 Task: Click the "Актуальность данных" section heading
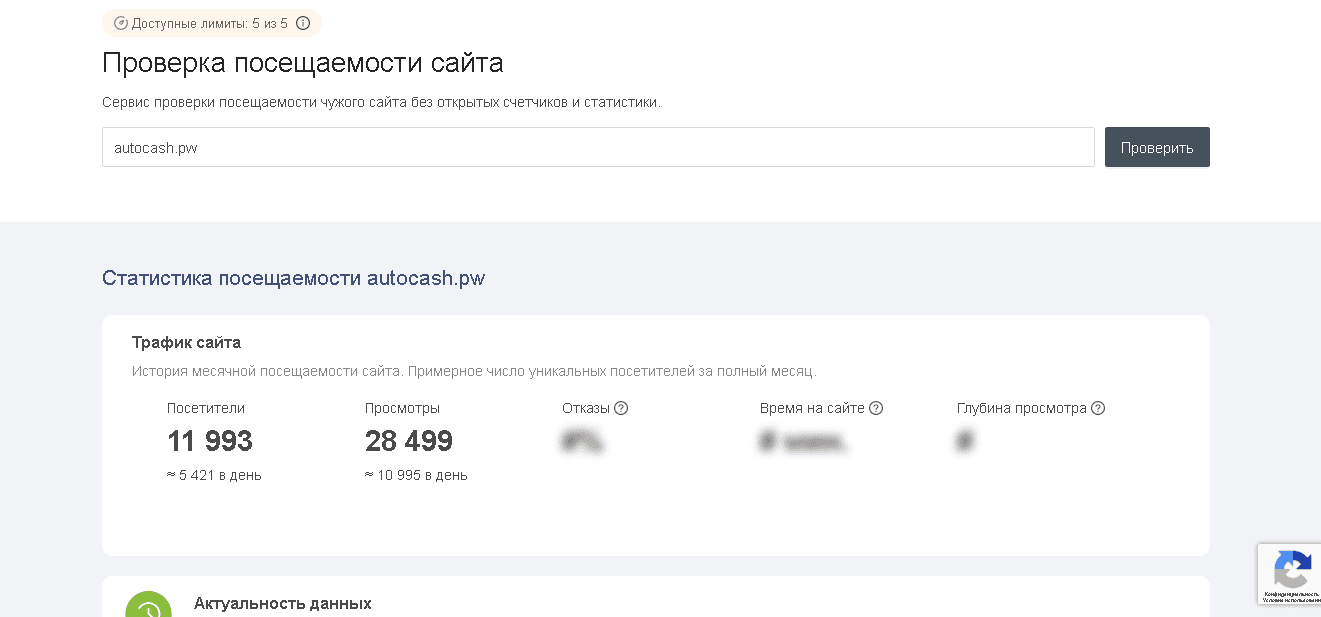click(283, 604)
